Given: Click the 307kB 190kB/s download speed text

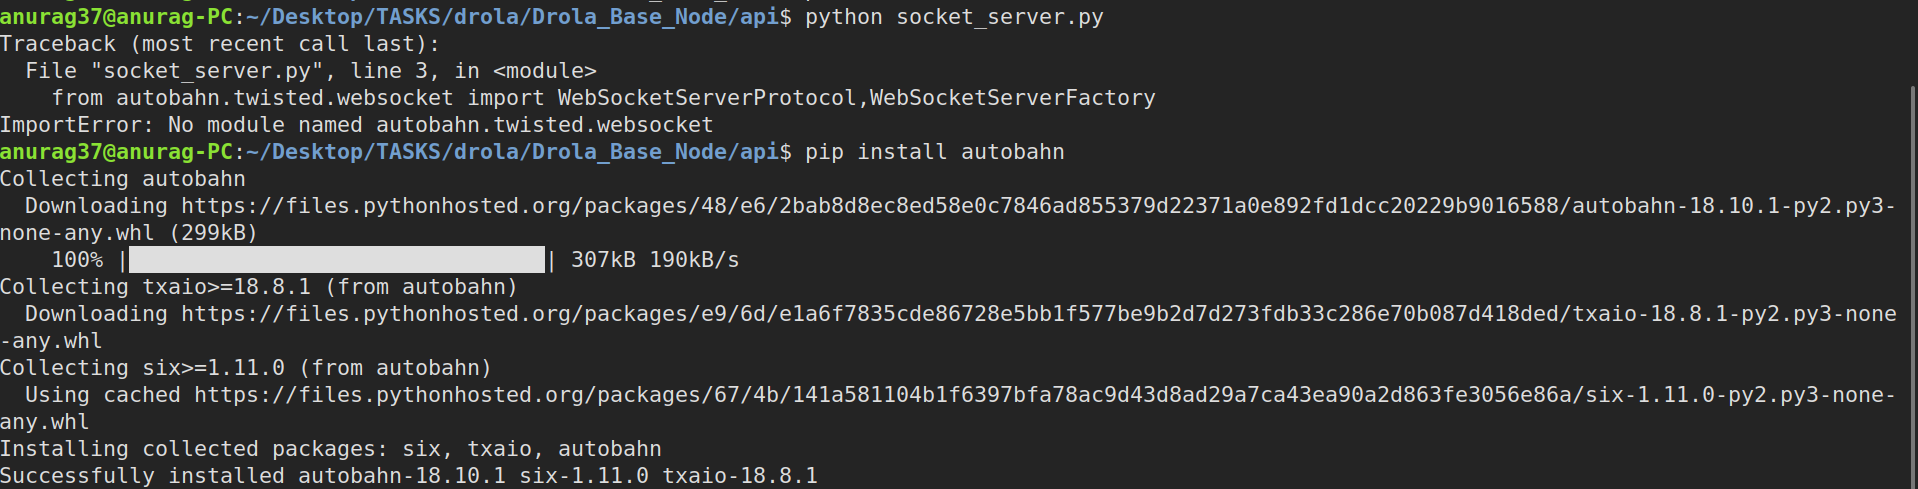Looking at the screenshot, I should [655, 260].
